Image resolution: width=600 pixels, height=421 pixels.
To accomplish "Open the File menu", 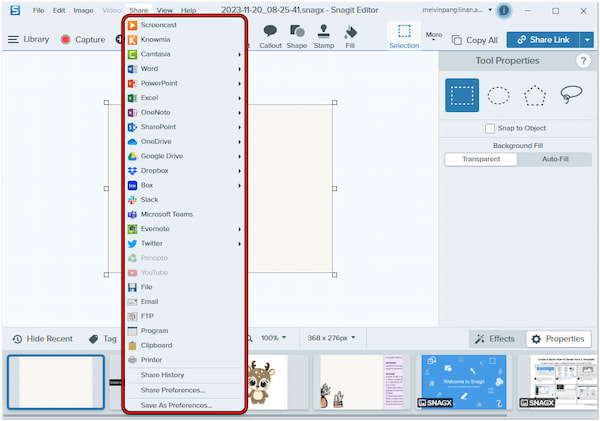I will (38, 10).
